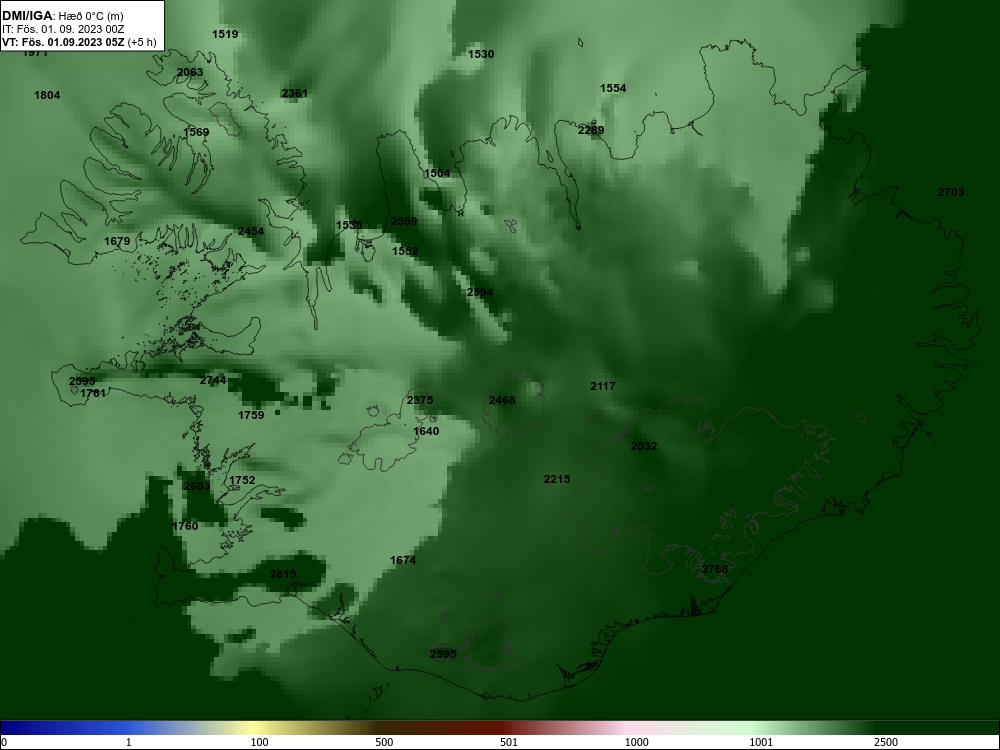Pick the 2703 value near the east coast
This screenshot has height=750, width=1000.
tap(951, 192)
